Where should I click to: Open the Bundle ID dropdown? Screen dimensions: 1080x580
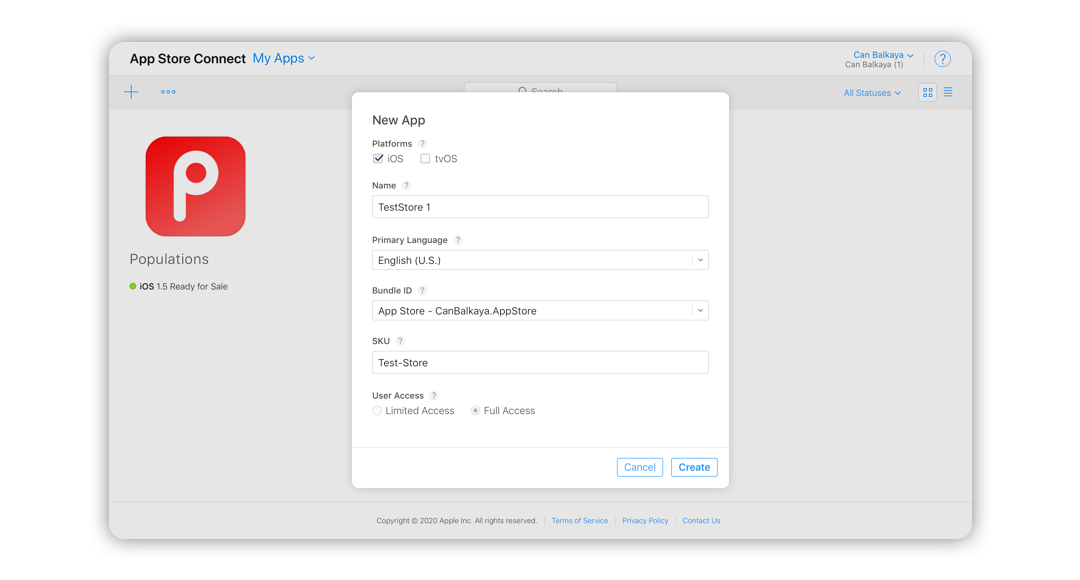pyautogui.click(x=540, y=311)
